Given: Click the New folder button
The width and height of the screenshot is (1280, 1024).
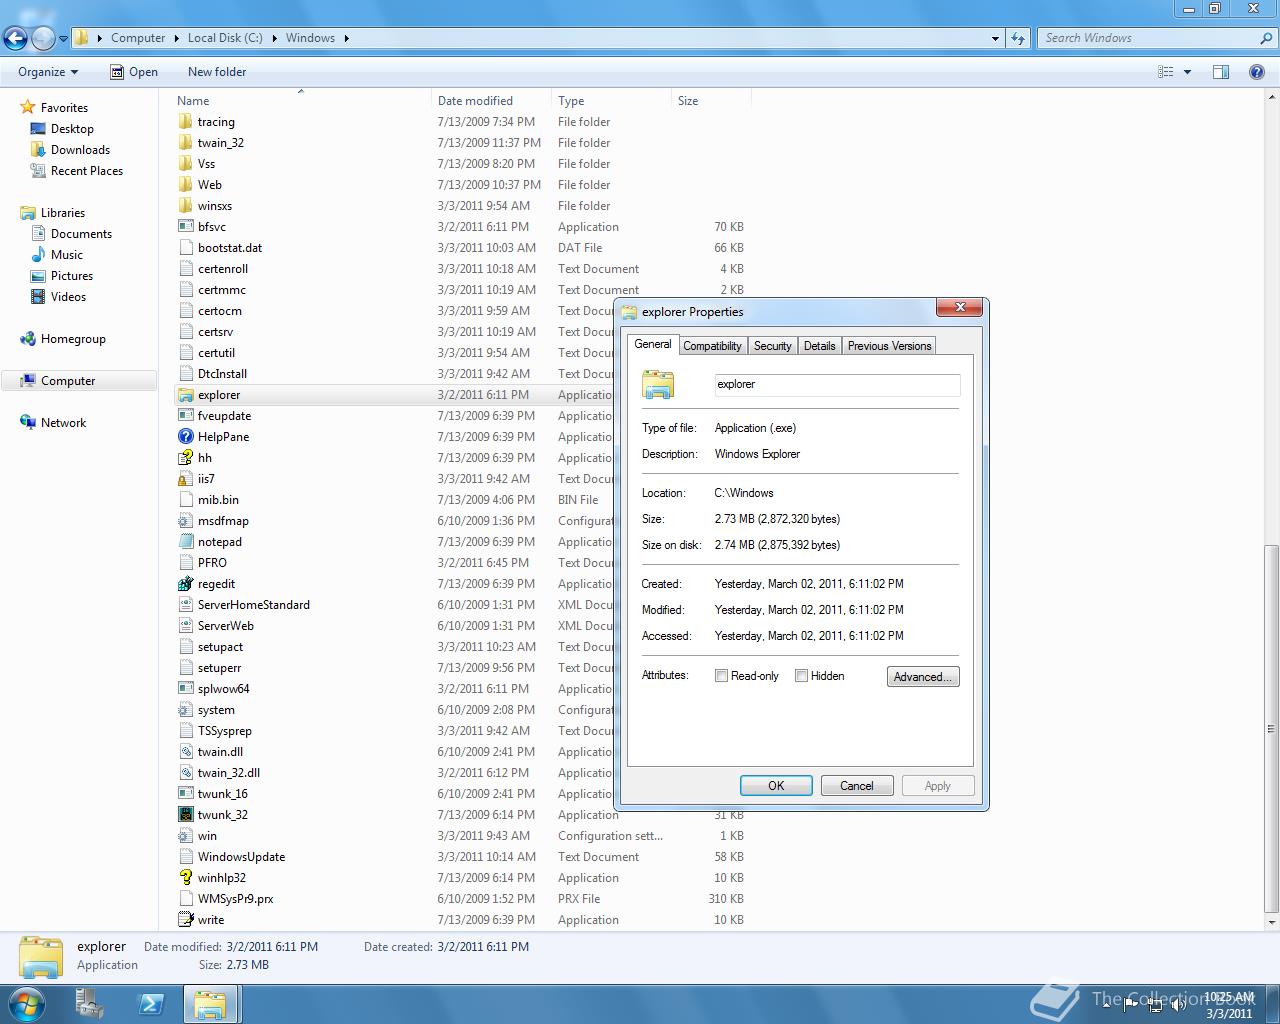Looking at the screenshot, I should 217,72.
